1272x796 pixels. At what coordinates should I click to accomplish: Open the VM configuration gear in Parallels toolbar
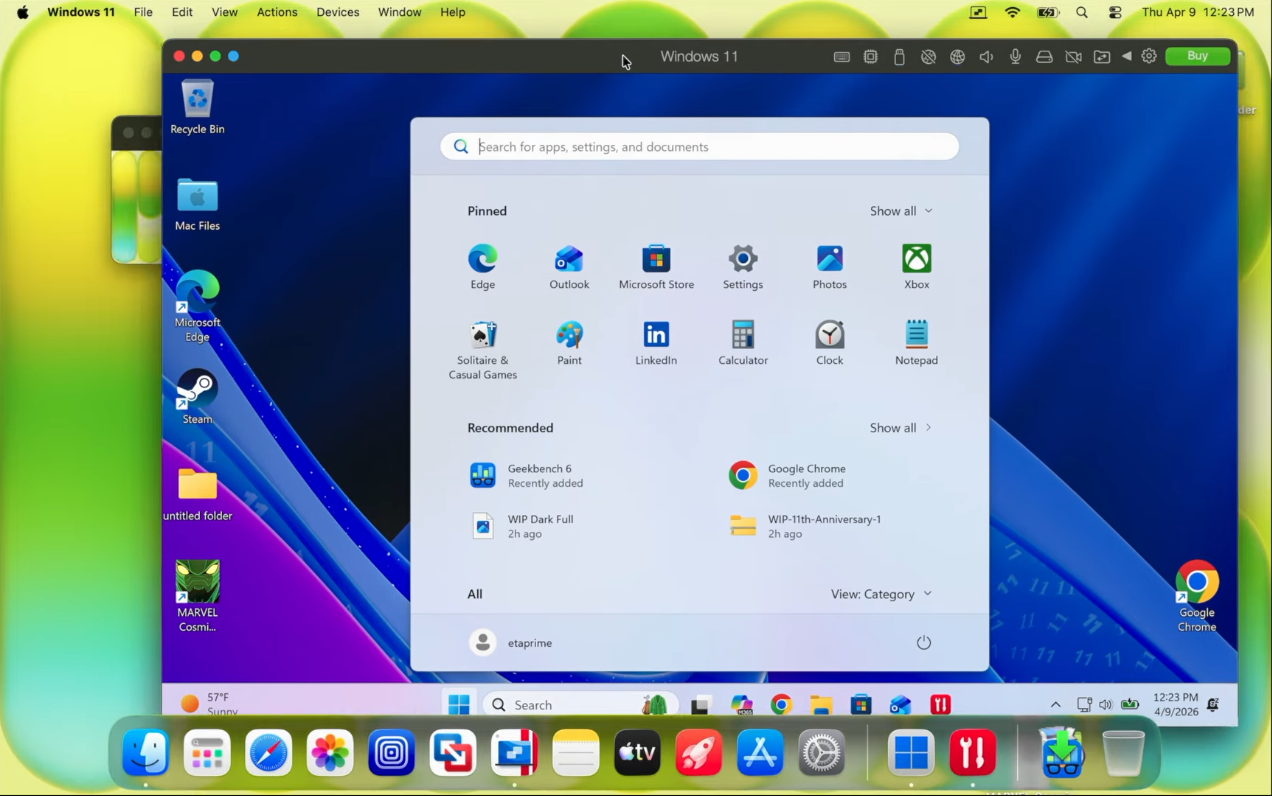point(1149,57)
